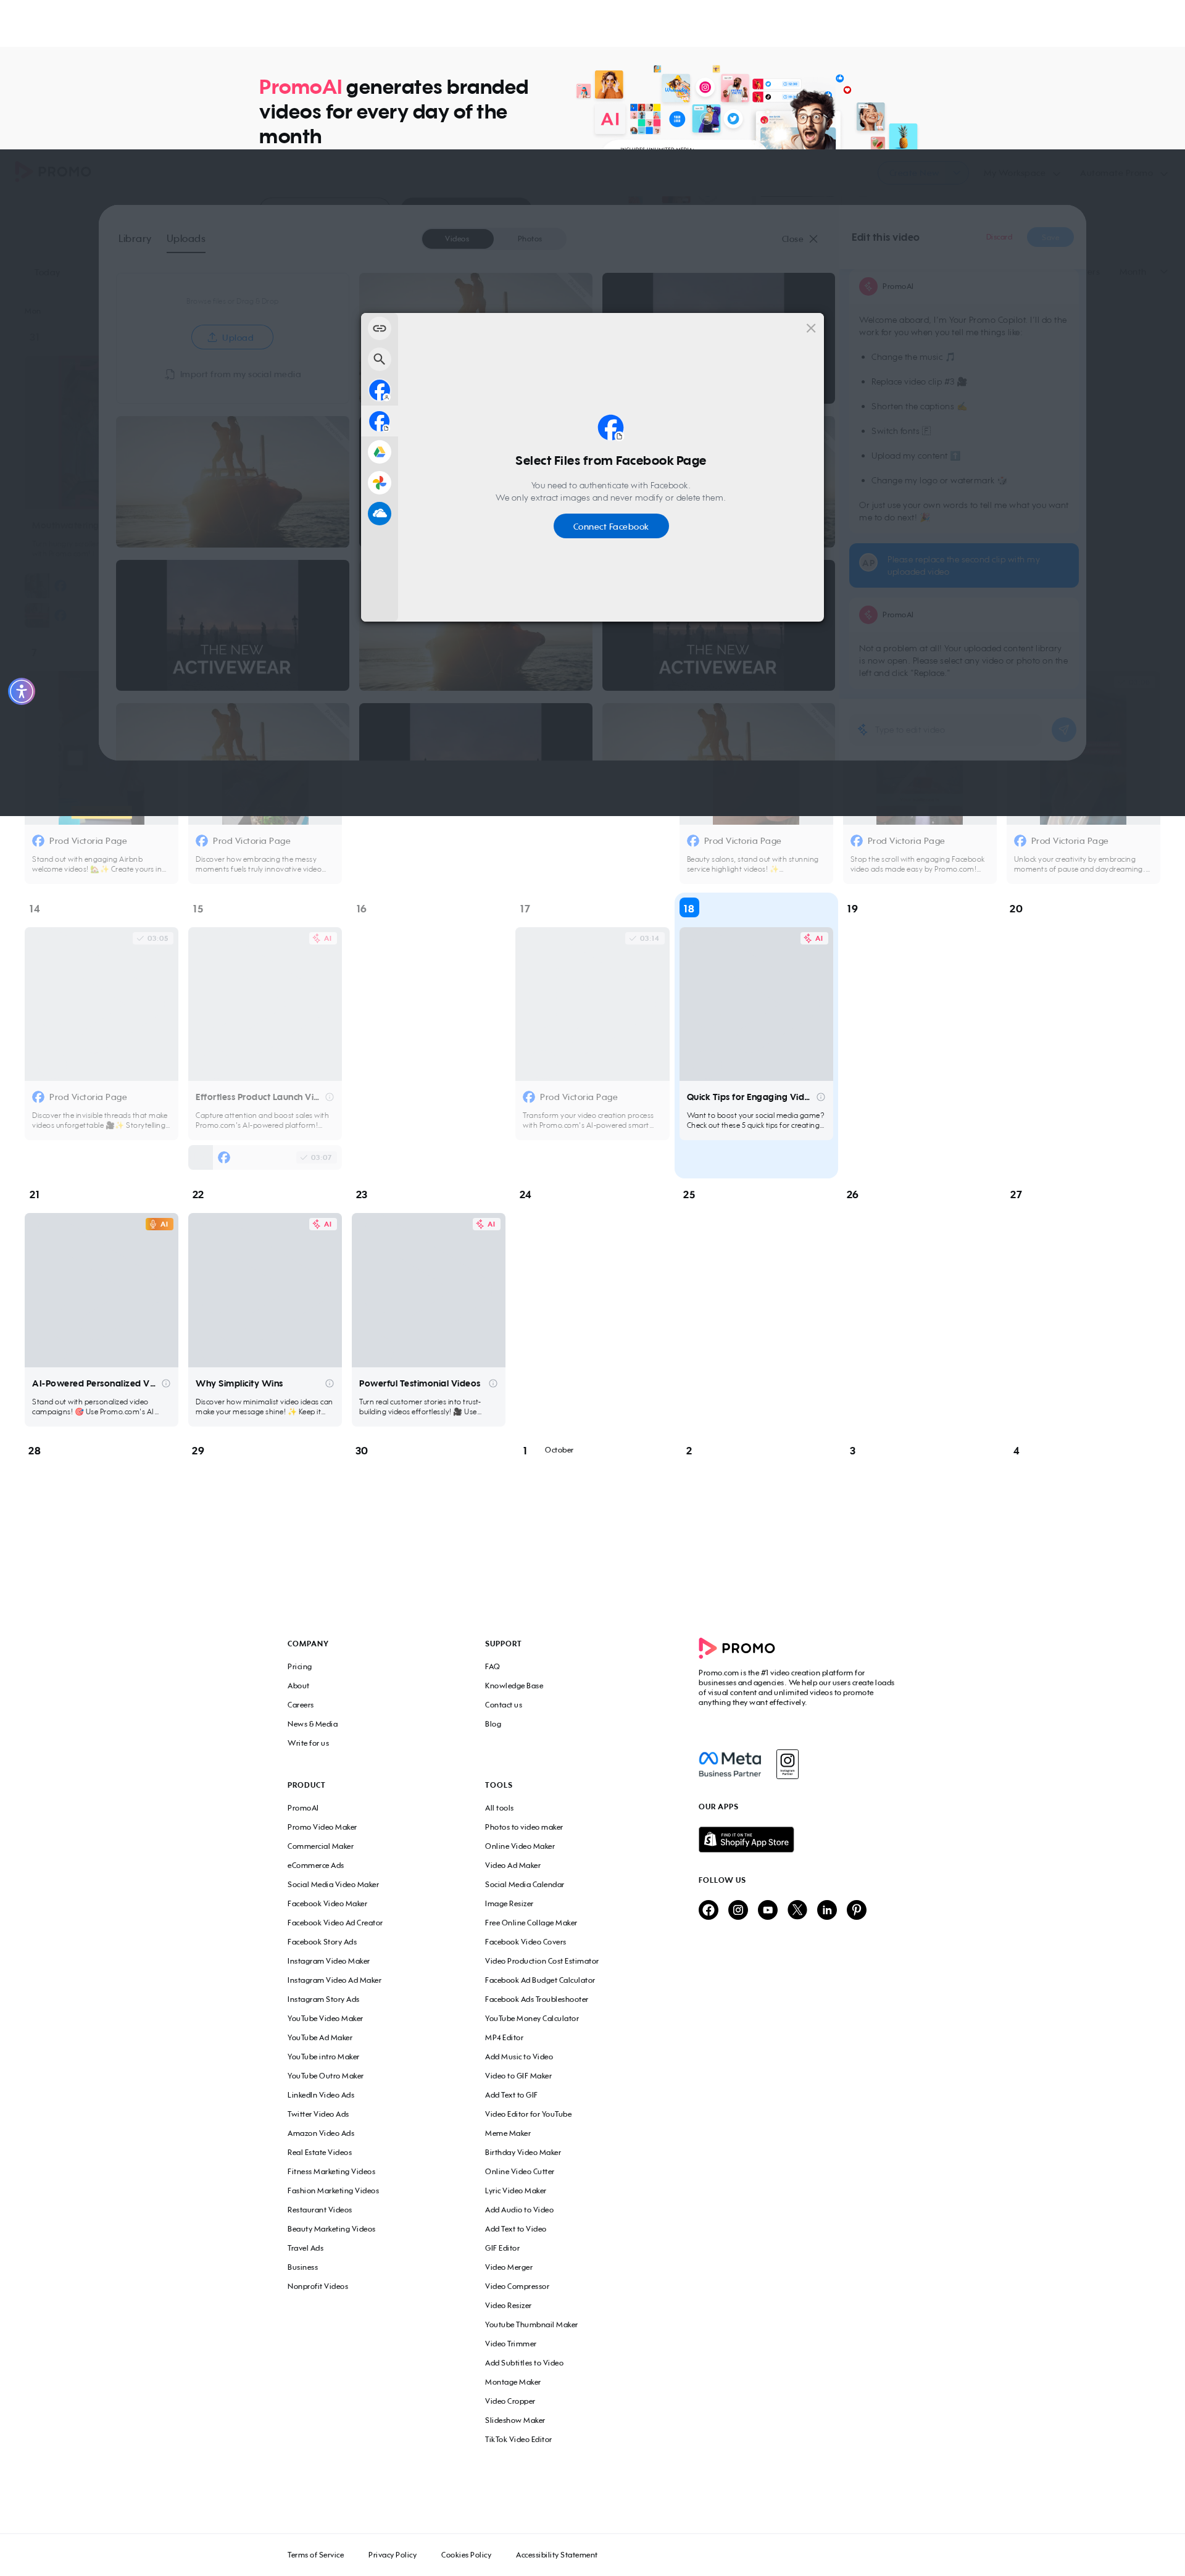Click the Meta Business Partner logo

tap(730, 1764)
